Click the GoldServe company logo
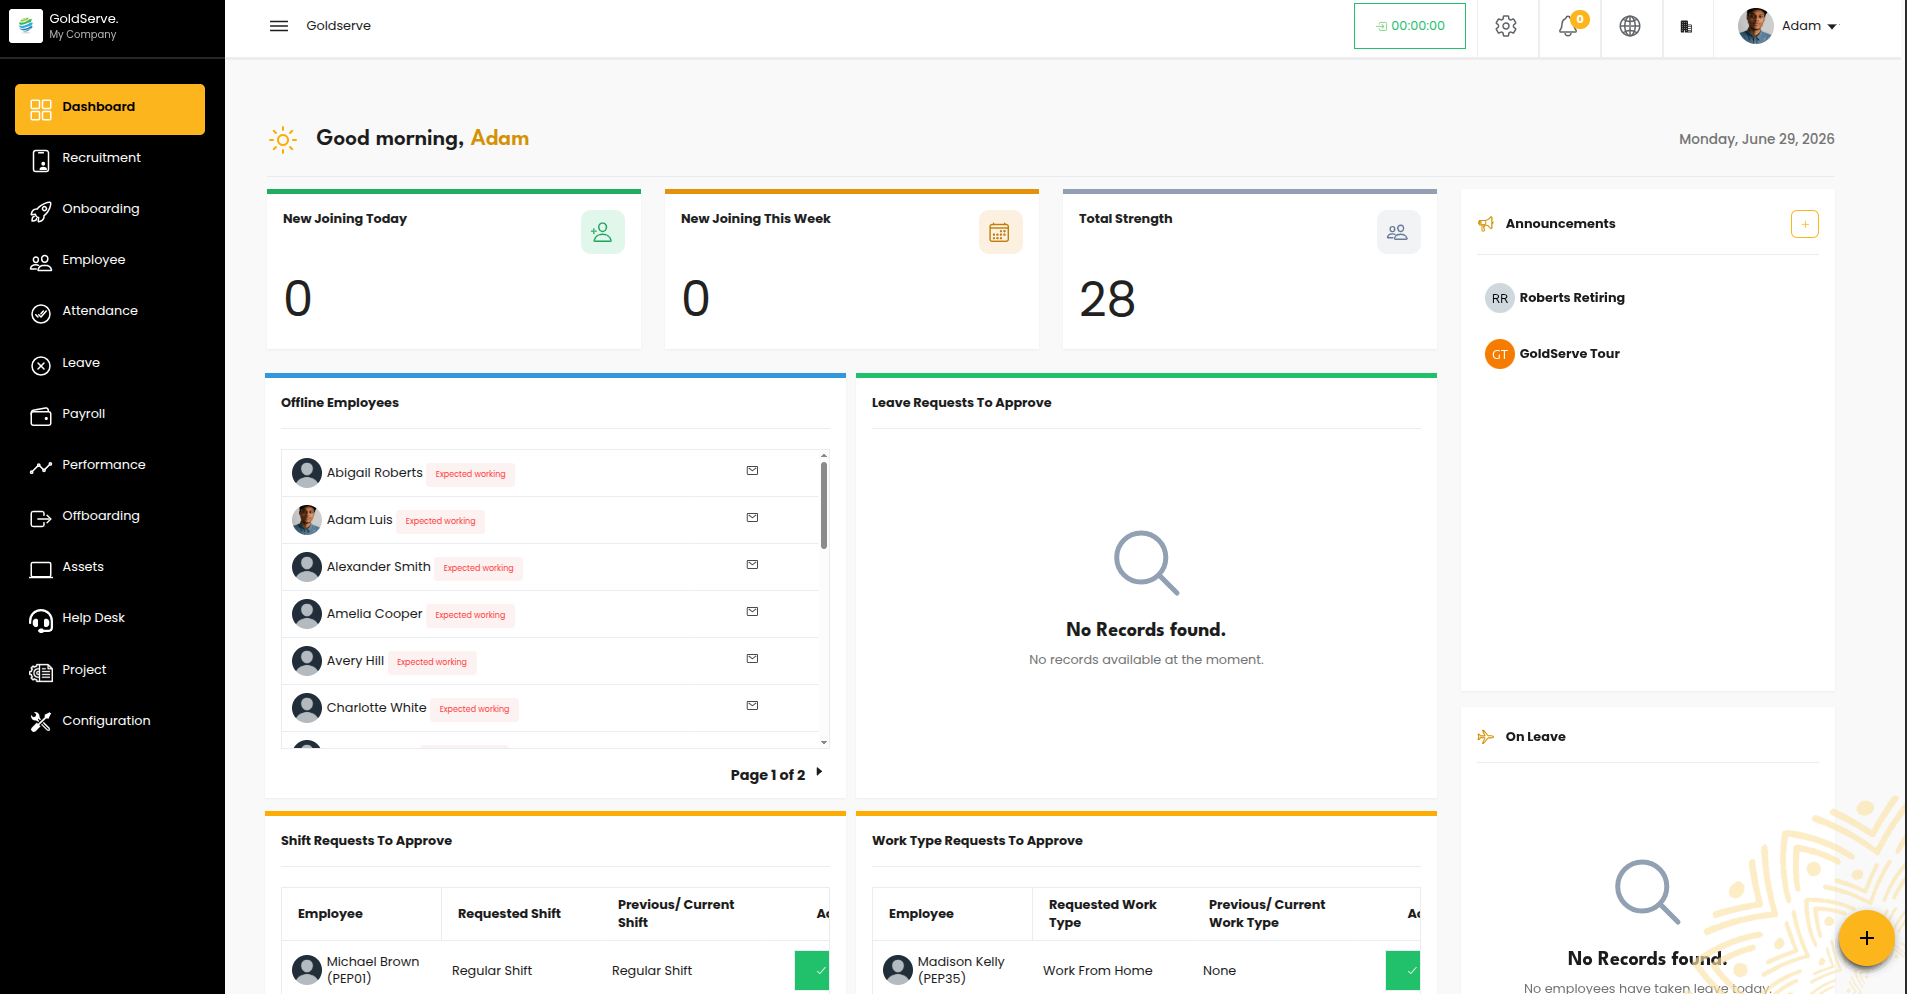The image size is (1907, 994). 26,26
